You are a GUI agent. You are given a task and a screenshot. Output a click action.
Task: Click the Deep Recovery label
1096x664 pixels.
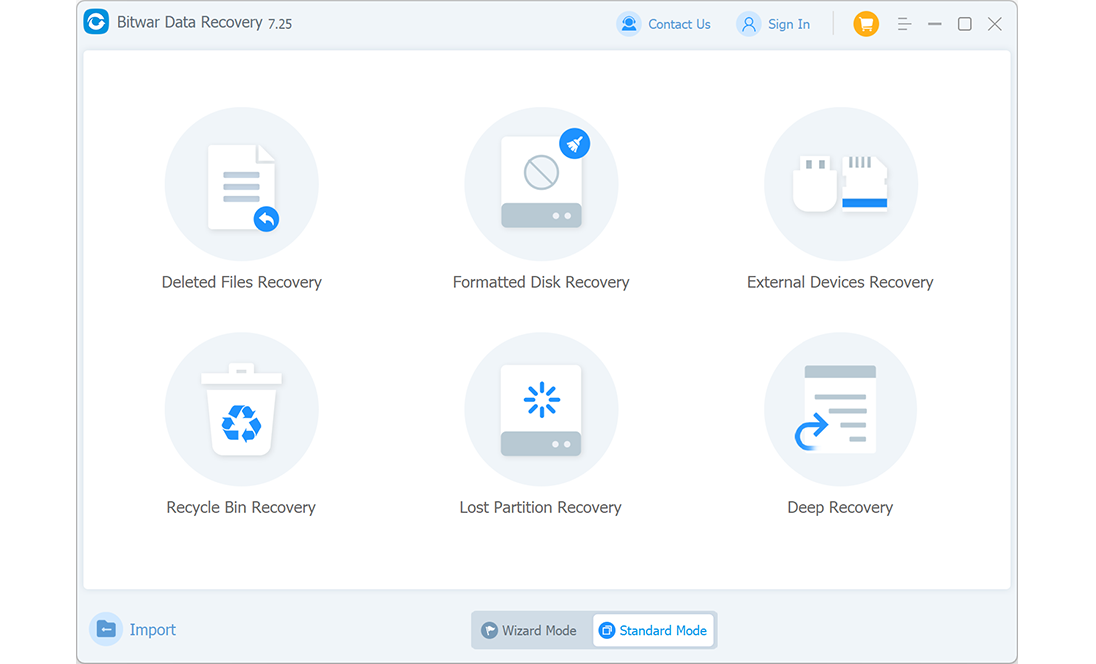pos(840,507)
